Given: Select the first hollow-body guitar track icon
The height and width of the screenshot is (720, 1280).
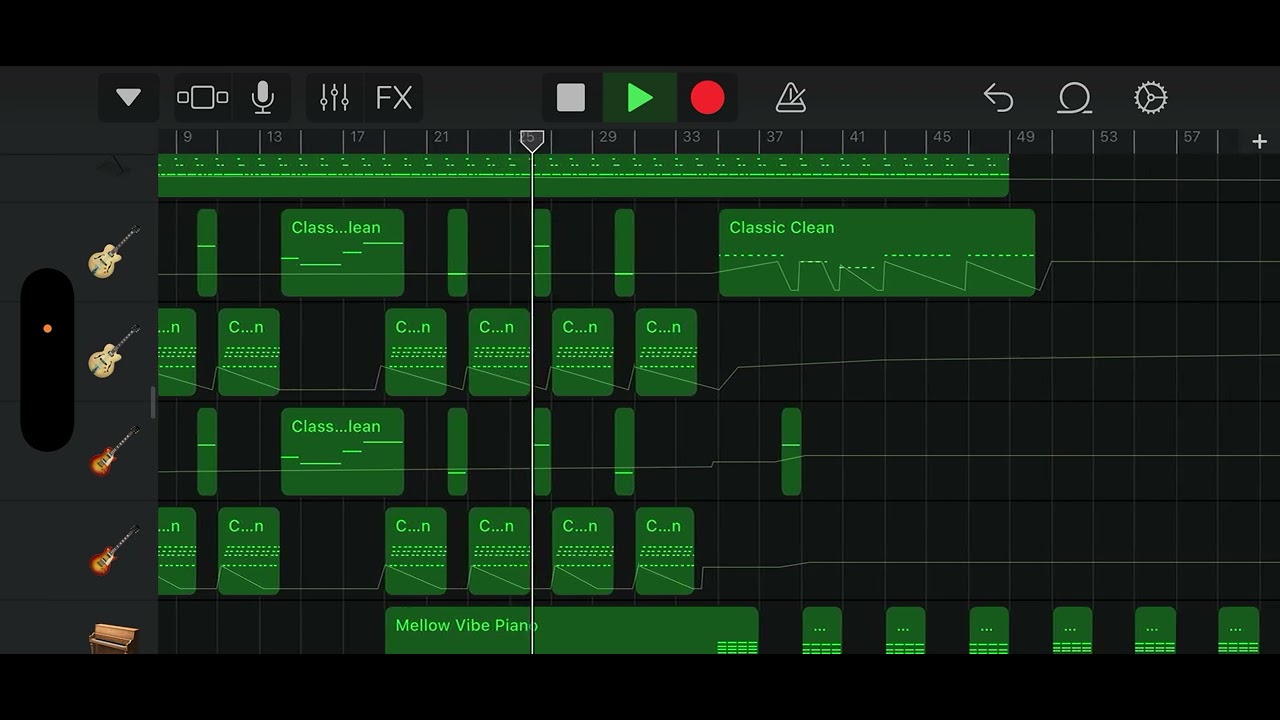Looking at the screenshot, I should tap(114, 252).
